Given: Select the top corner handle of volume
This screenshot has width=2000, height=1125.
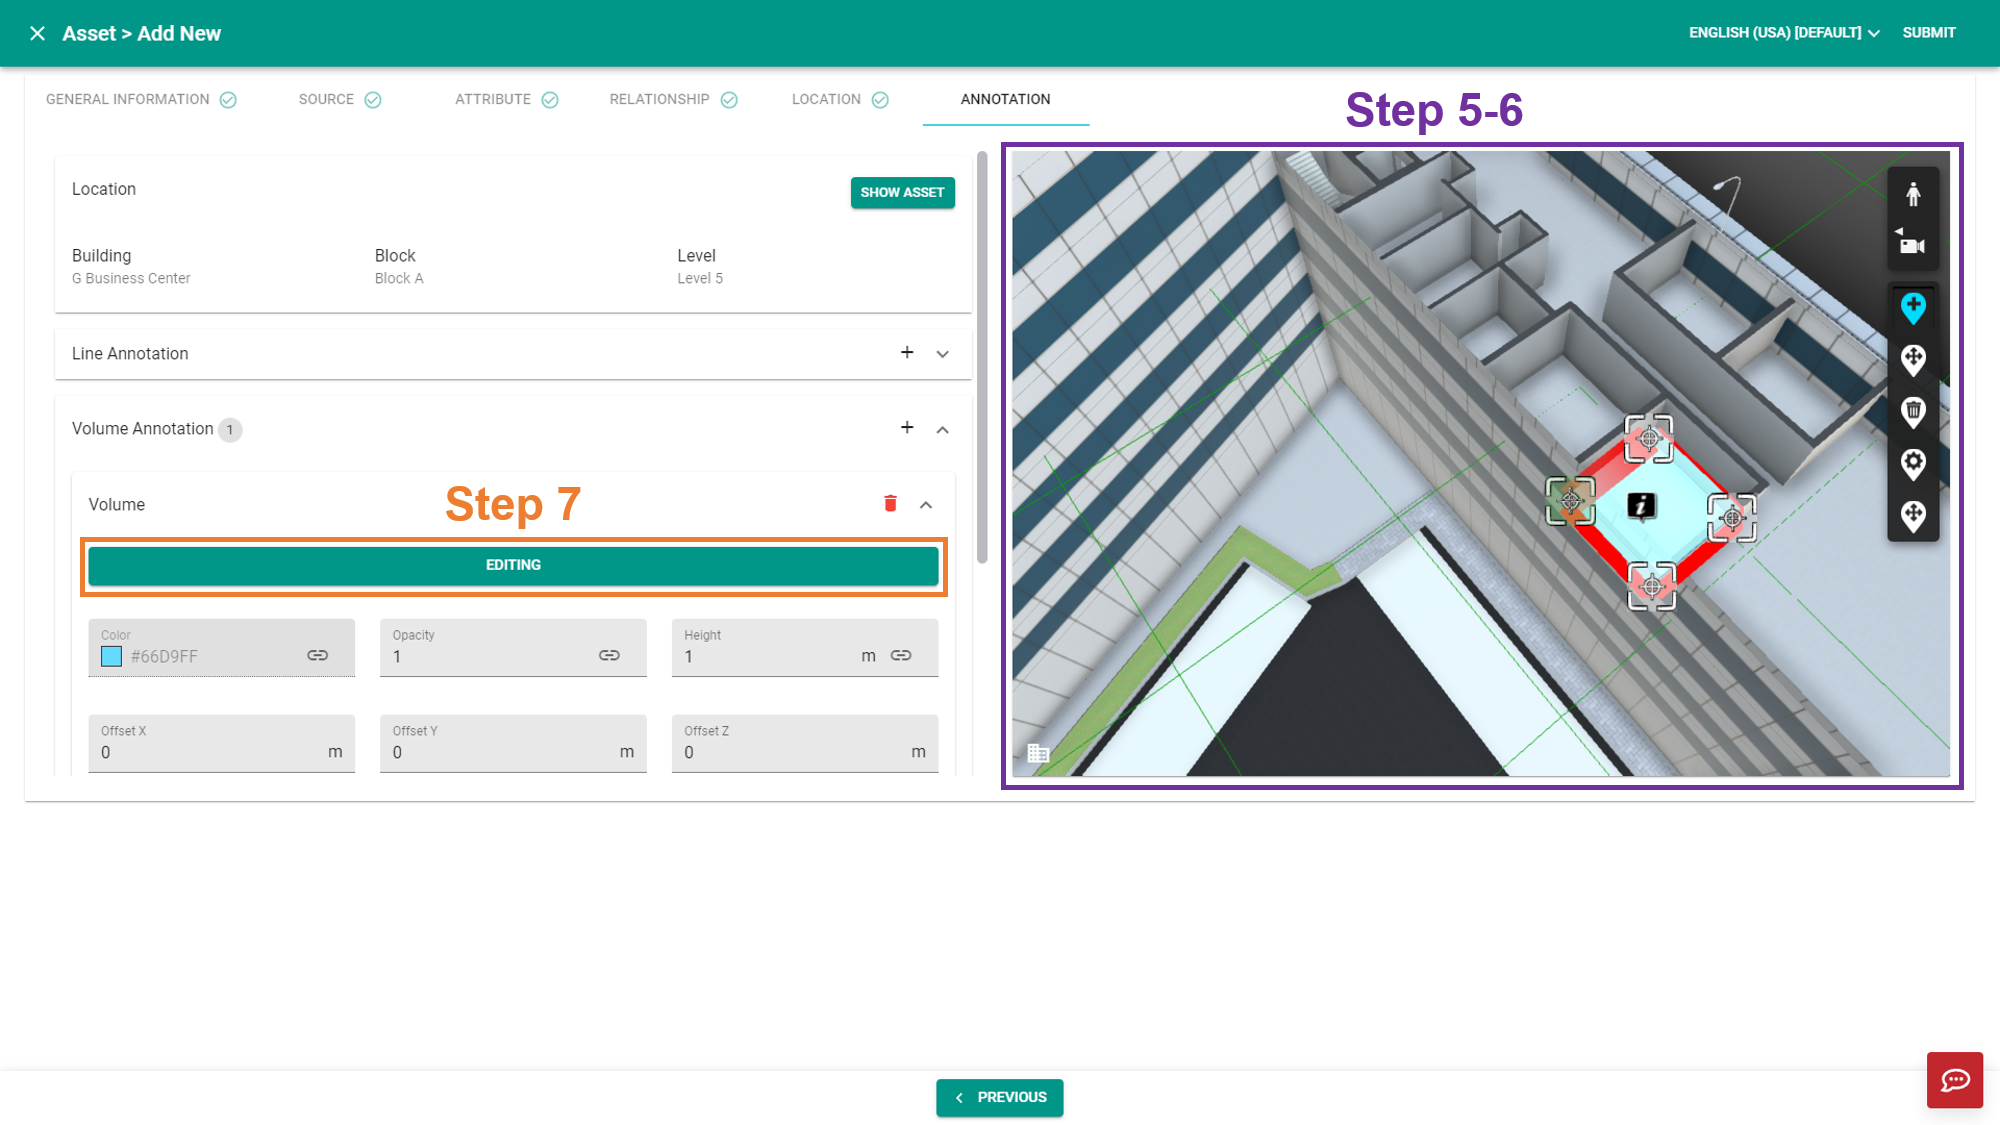Looking at the screenshot, I should (x=1649, y=438).
